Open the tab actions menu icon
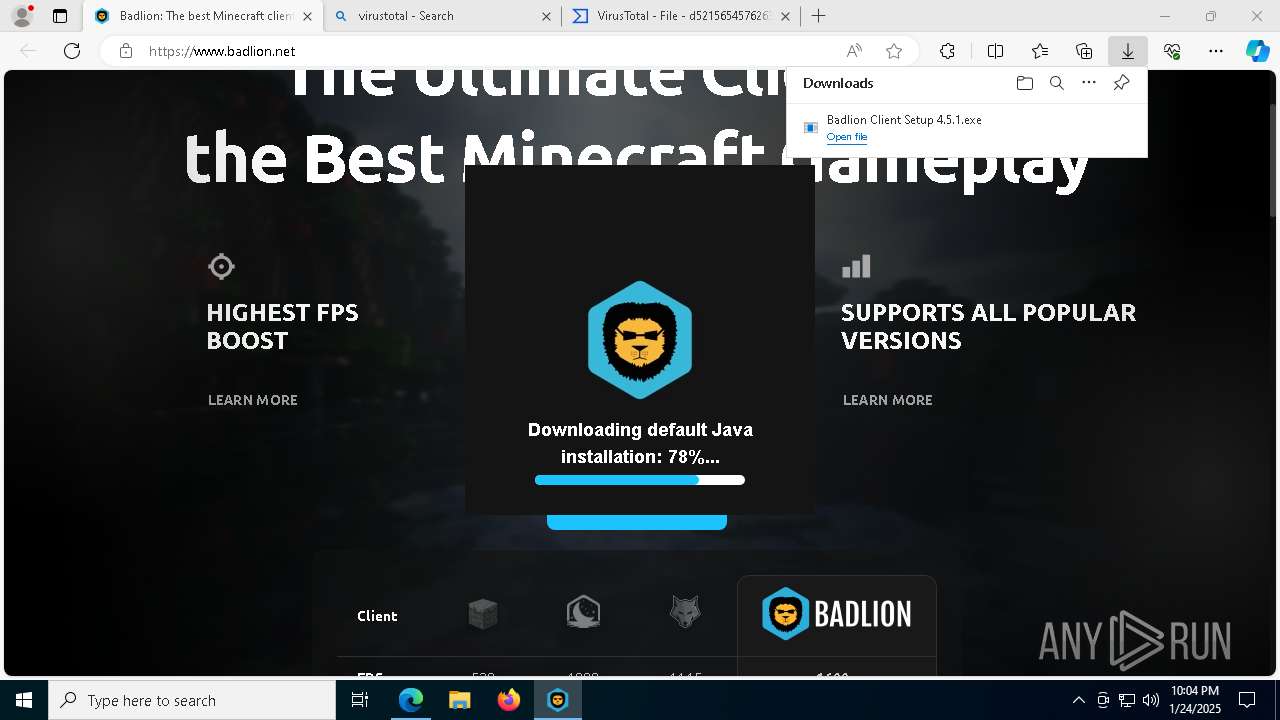Image resolution: width=1280 pixels, height=720 pixels. tap(60, 16)
